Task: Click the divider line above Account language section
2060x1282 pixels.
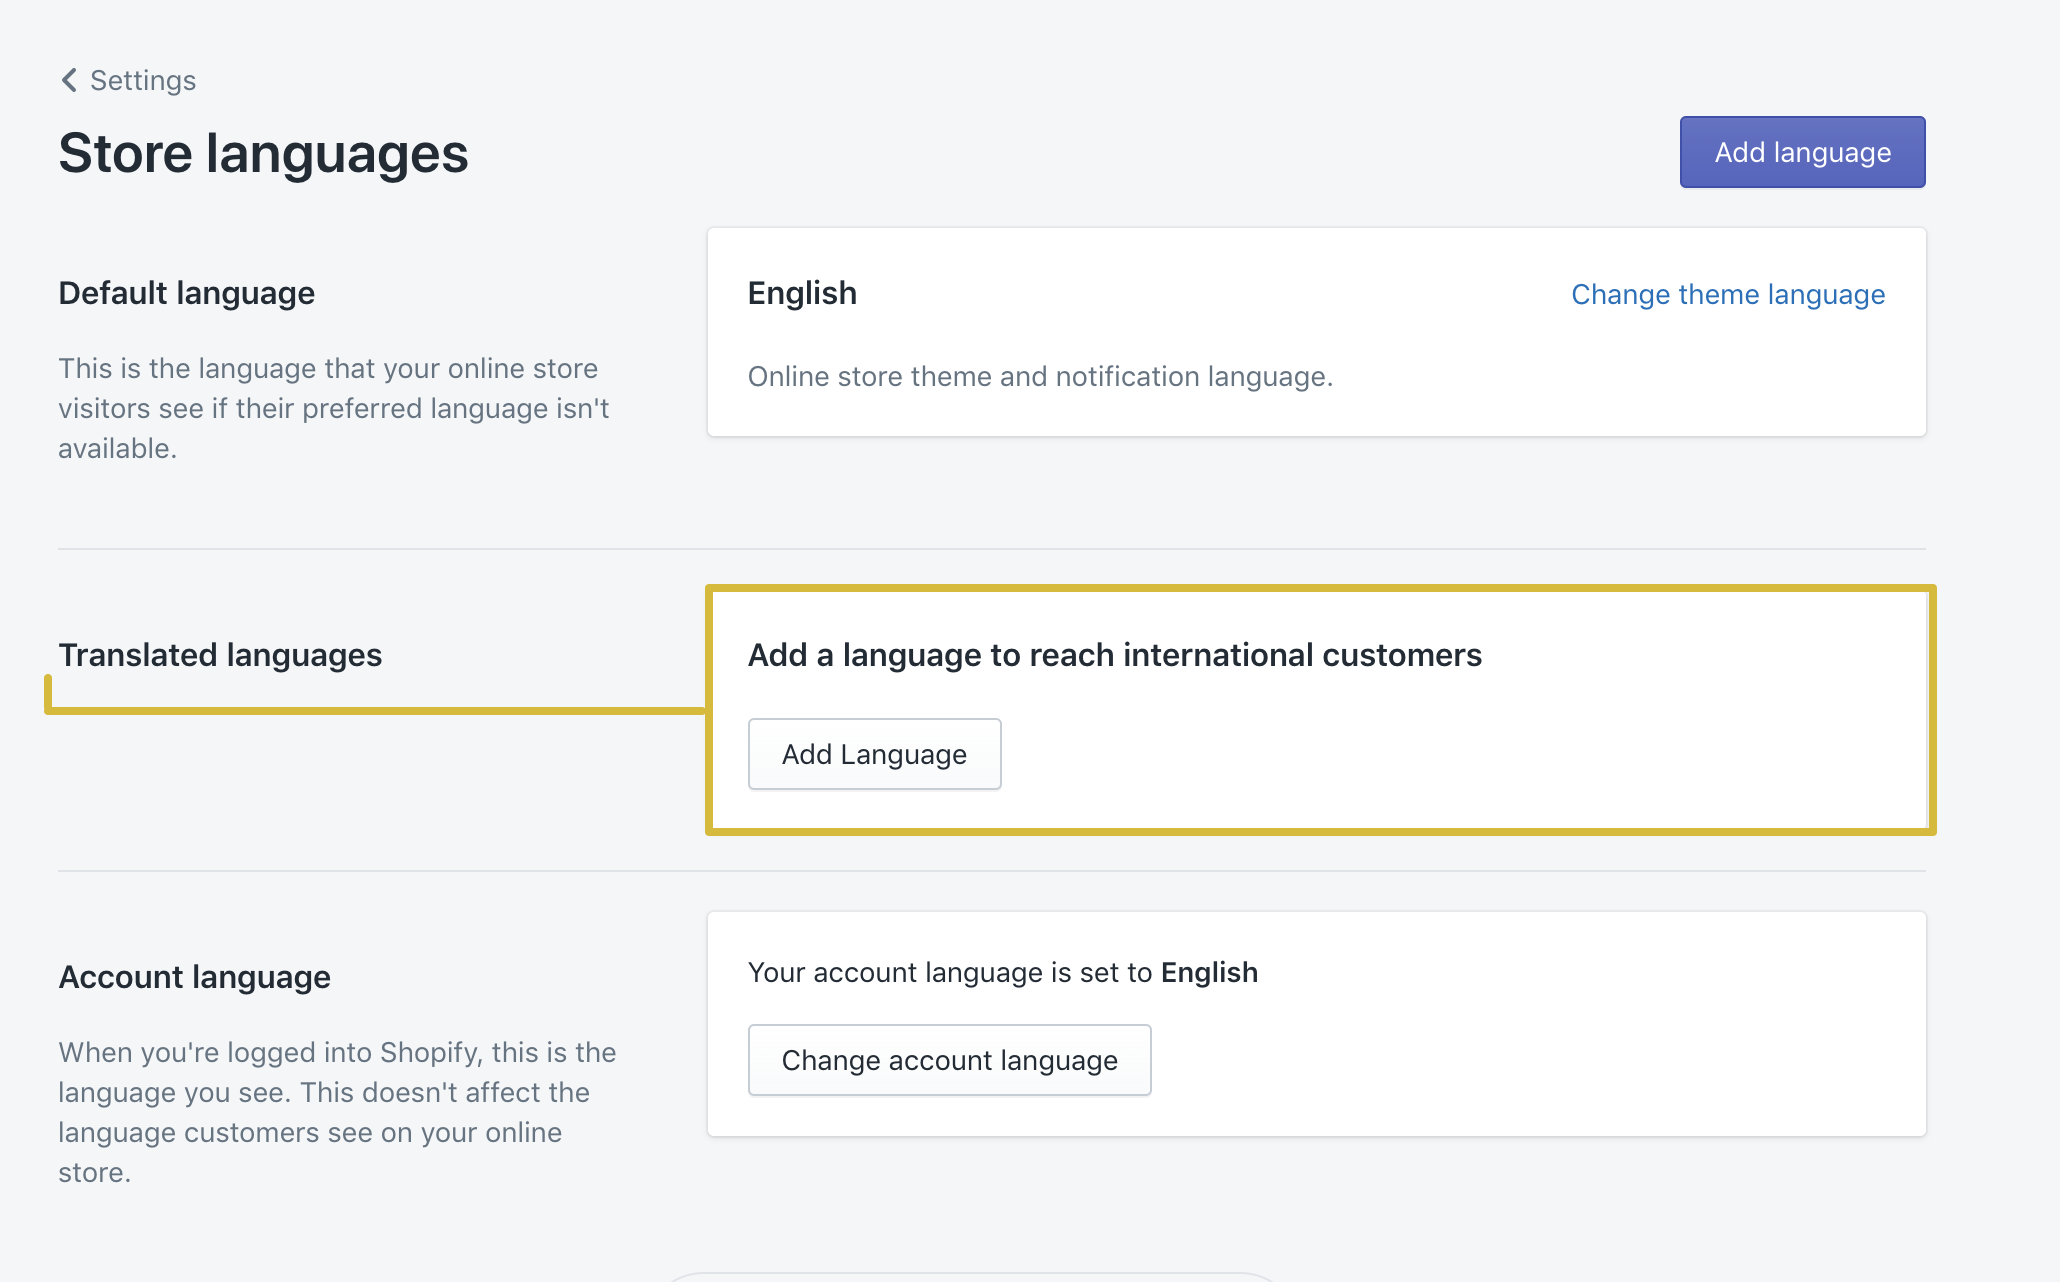Action: [x=990, y=871]
